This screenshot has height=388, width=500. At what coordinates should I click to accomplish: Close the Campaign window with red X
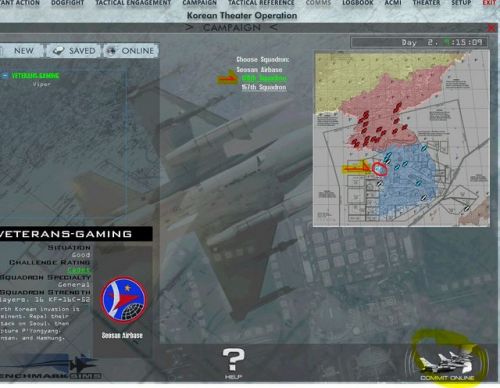click(x=491, y=28)
